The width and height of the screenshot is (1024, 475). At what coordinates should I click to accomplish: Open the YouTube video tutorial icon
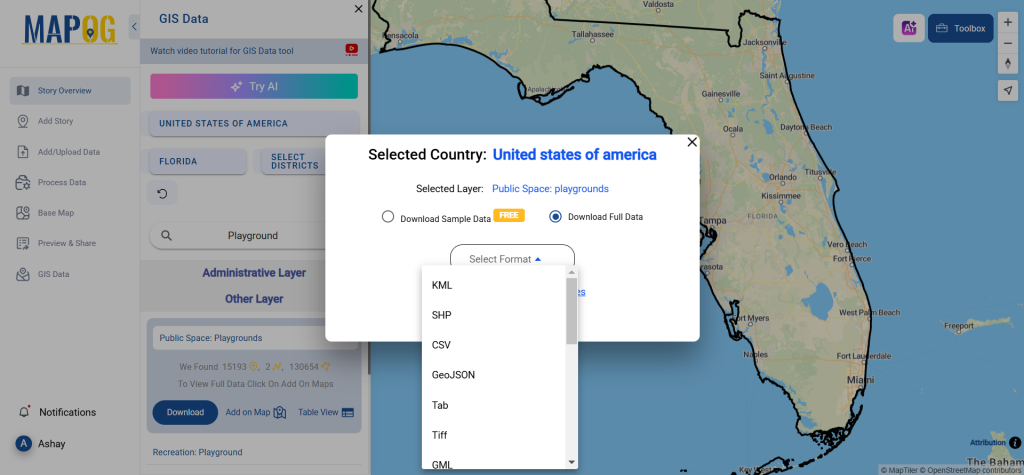pyautogui.click(x=351, y=50)
